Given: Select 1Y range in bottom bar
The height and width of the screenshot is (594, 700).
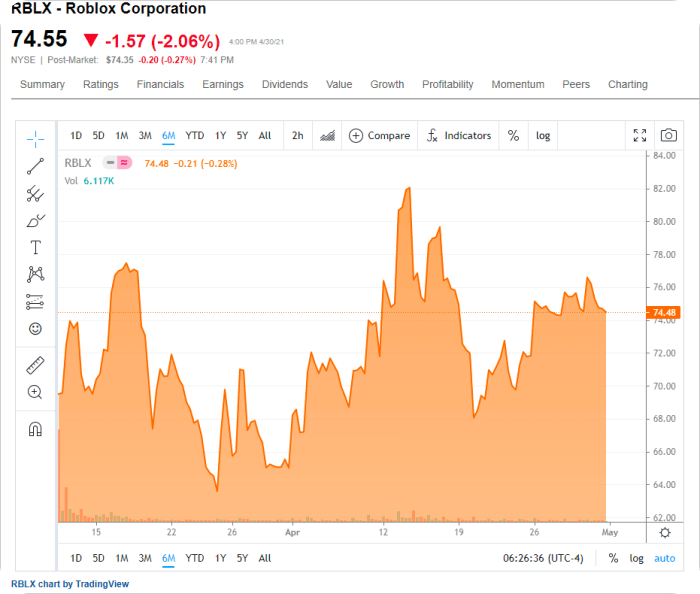Looking at the screenshot, I should click(221, 558).
